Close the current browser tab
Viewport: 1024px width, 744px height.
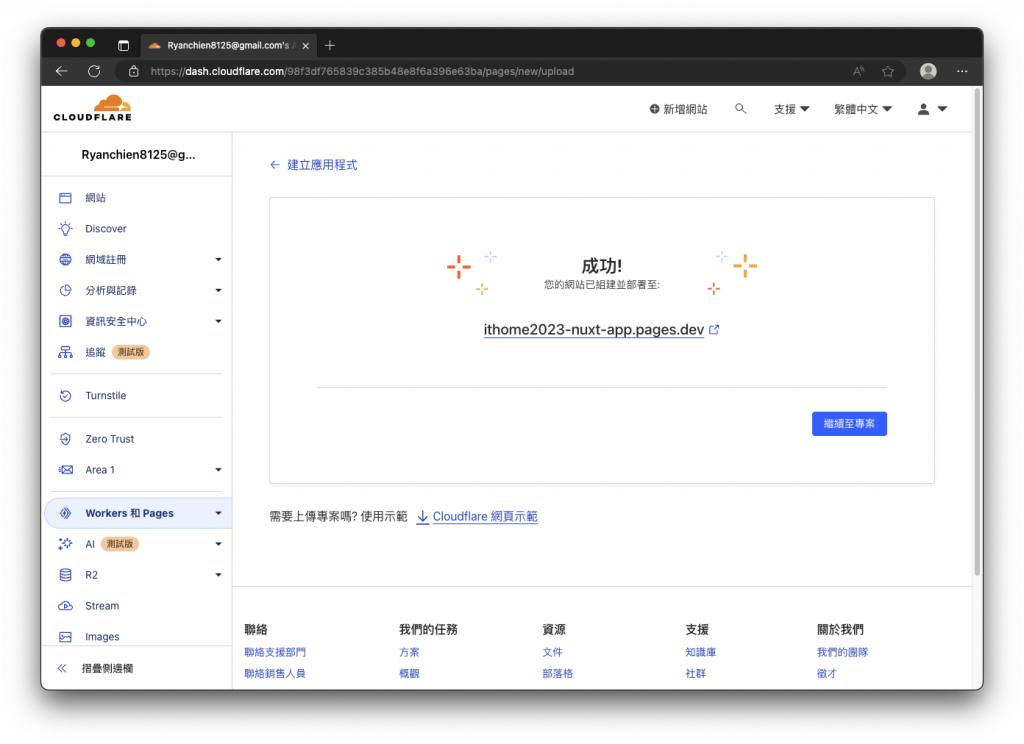tap(306, 46)
